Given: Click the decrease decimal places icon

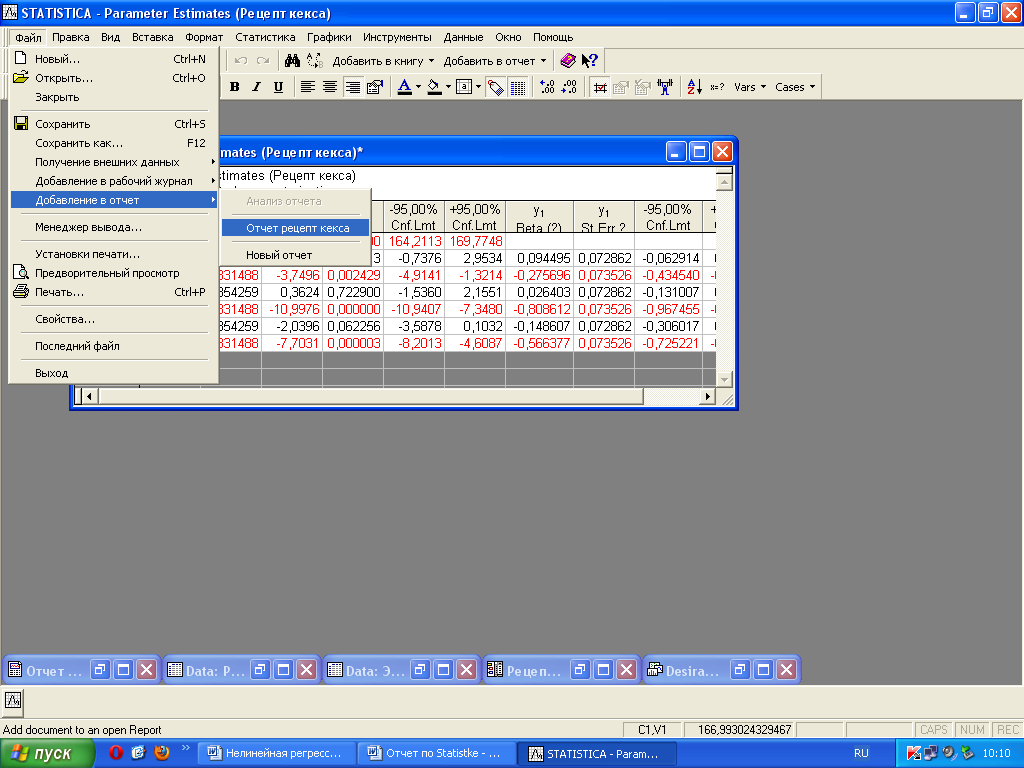Looking at the screenshot, I should (x=569, y=87).
